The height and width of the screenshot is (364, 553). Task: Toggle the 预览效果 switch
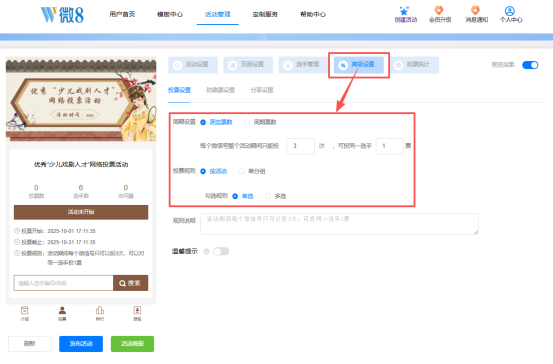pyautogui.click(x=530, y=65)
